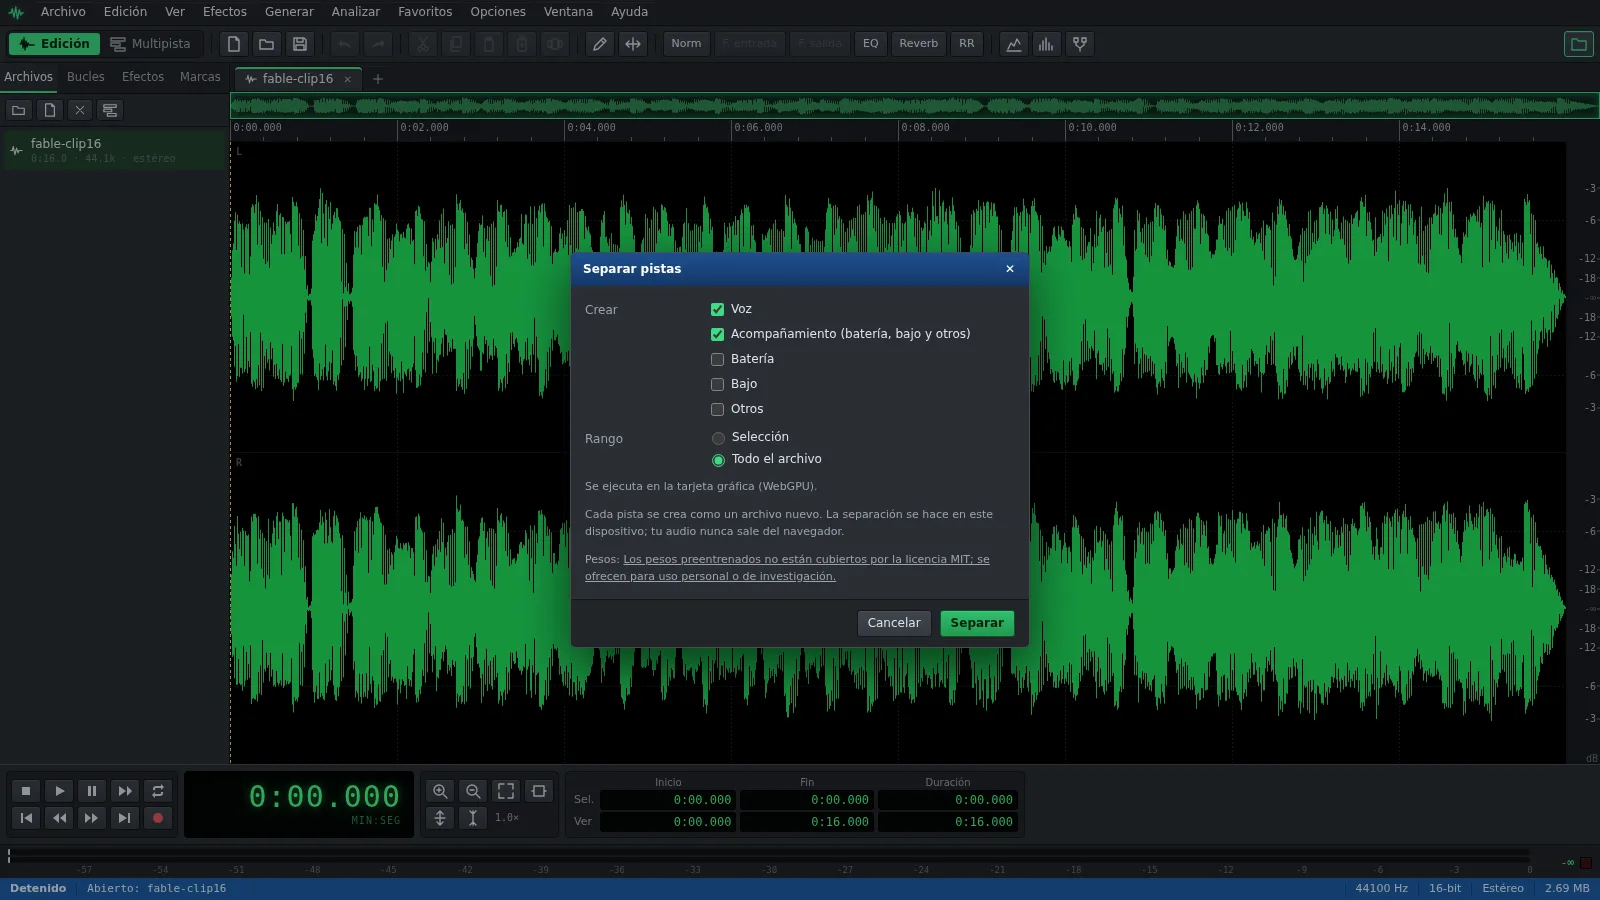The width and height of the screenshot is (1600, 900).
Task: Zoom in horizontally with the magnifier plus
Action: click(x=440, y=791)
